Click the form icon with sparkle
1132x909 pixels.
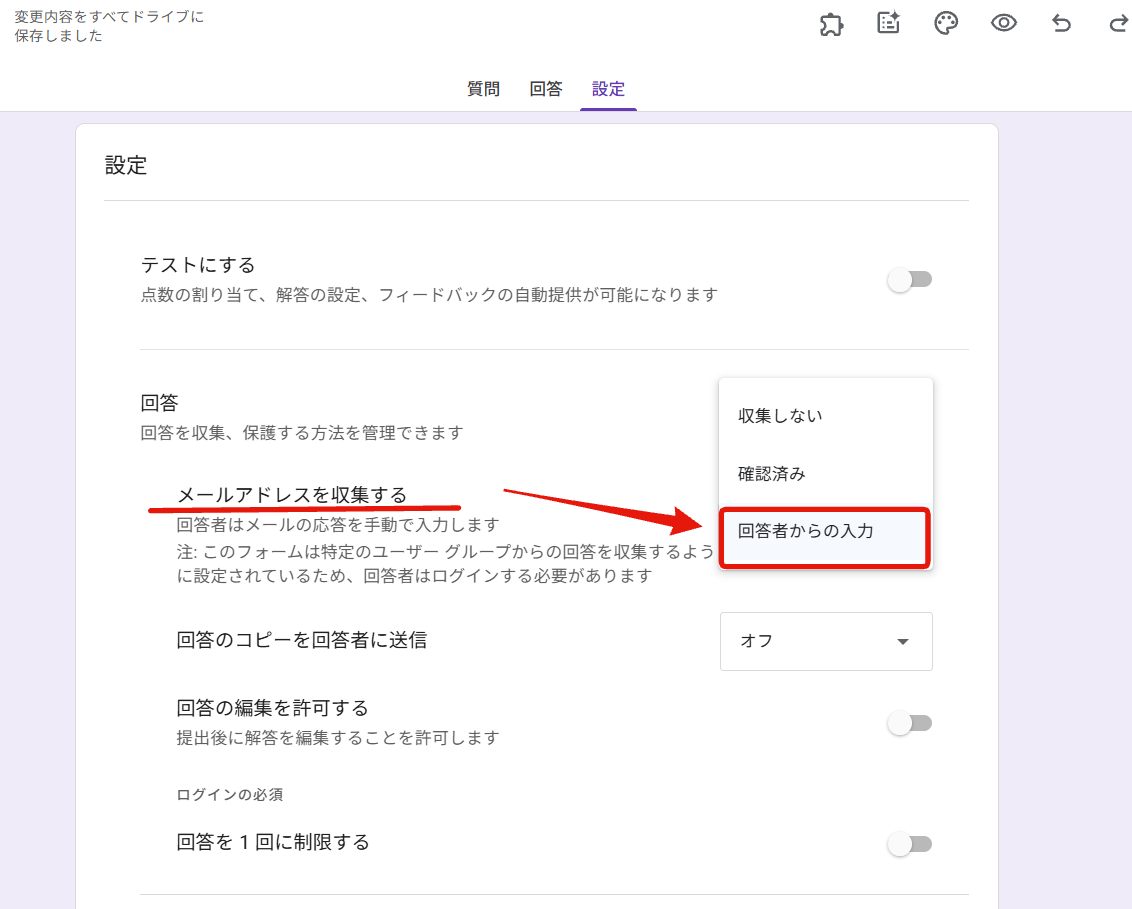click(888, 24)
